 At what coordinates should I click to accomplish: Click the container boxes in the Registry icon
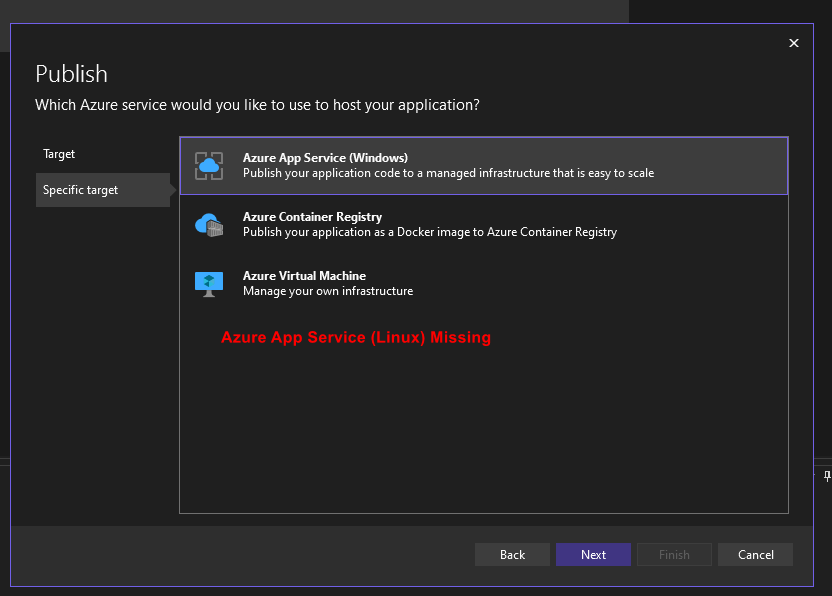tap(215, 229)
